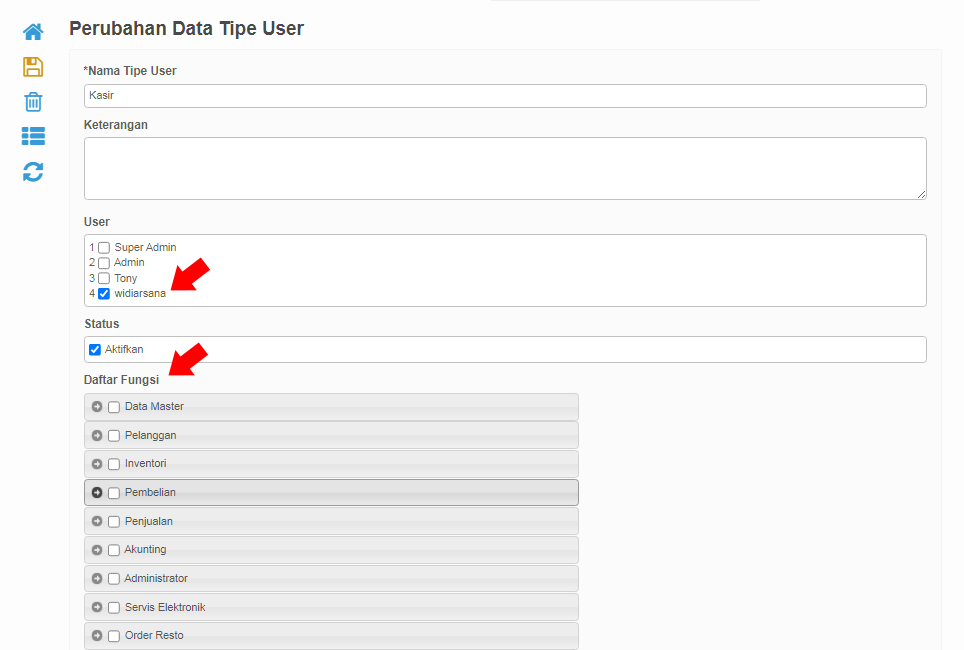Expand the Akunting arrow icon

click(x=97, y=550)
